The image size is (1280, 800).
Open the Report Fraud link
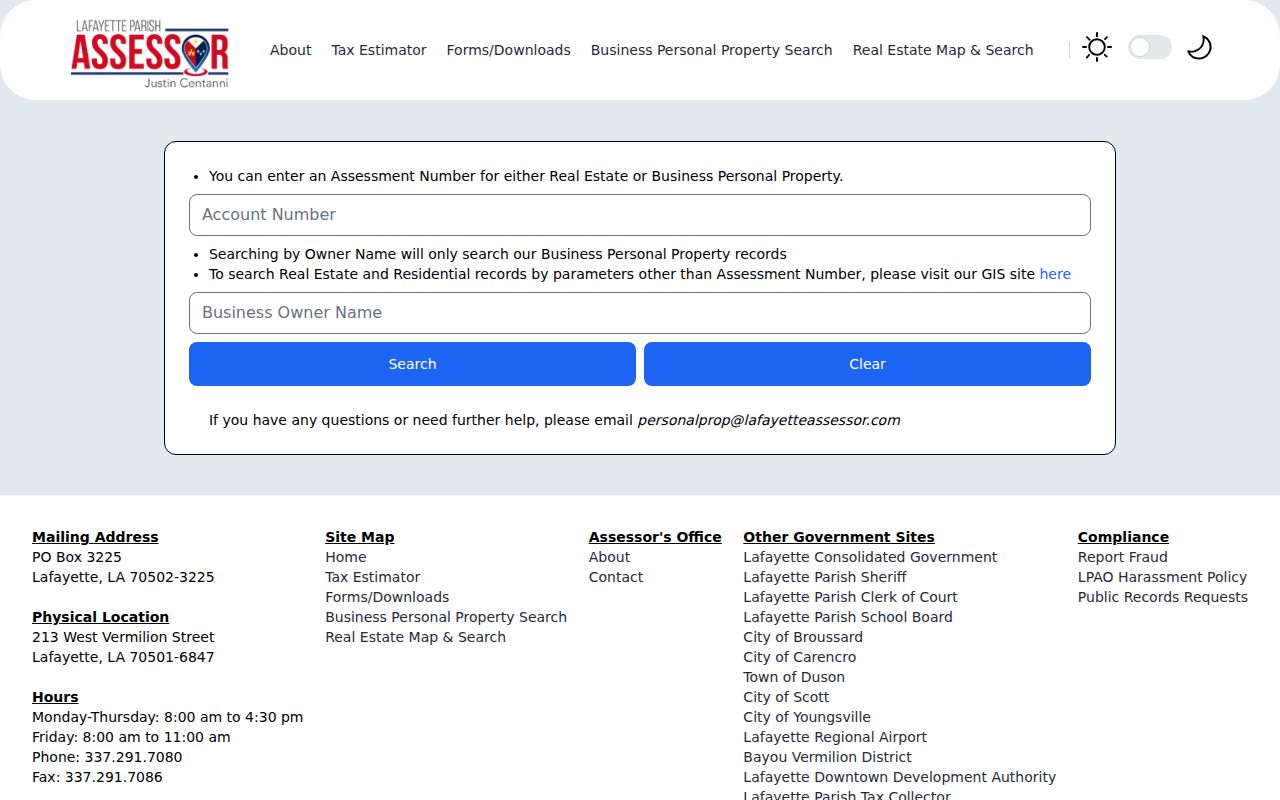pos(1123,557)
